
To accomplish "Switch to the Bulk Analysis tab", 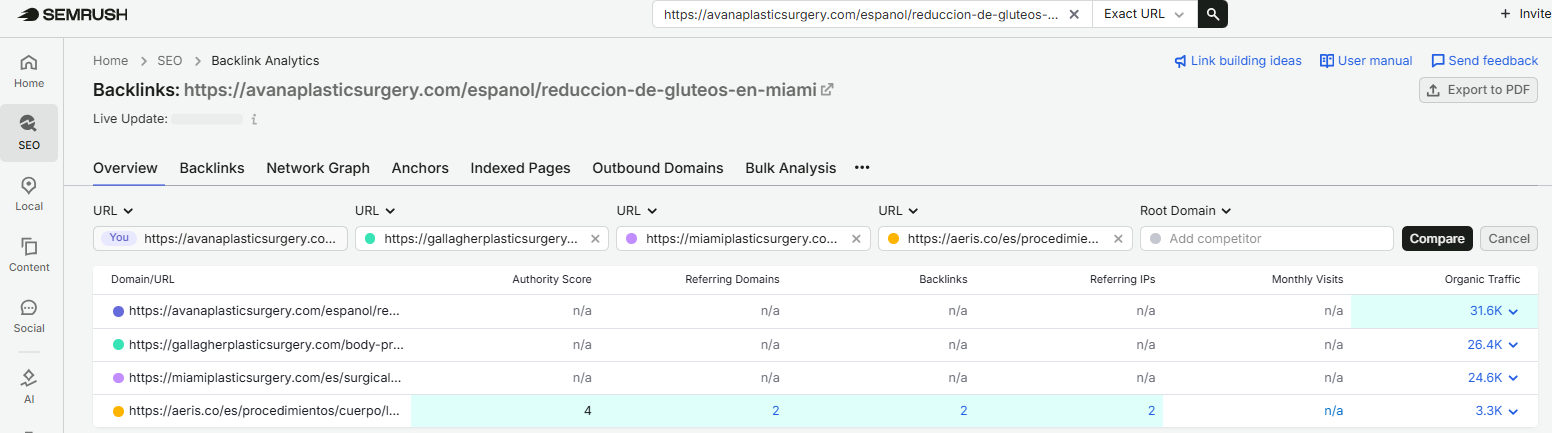I will pos(790,168).
